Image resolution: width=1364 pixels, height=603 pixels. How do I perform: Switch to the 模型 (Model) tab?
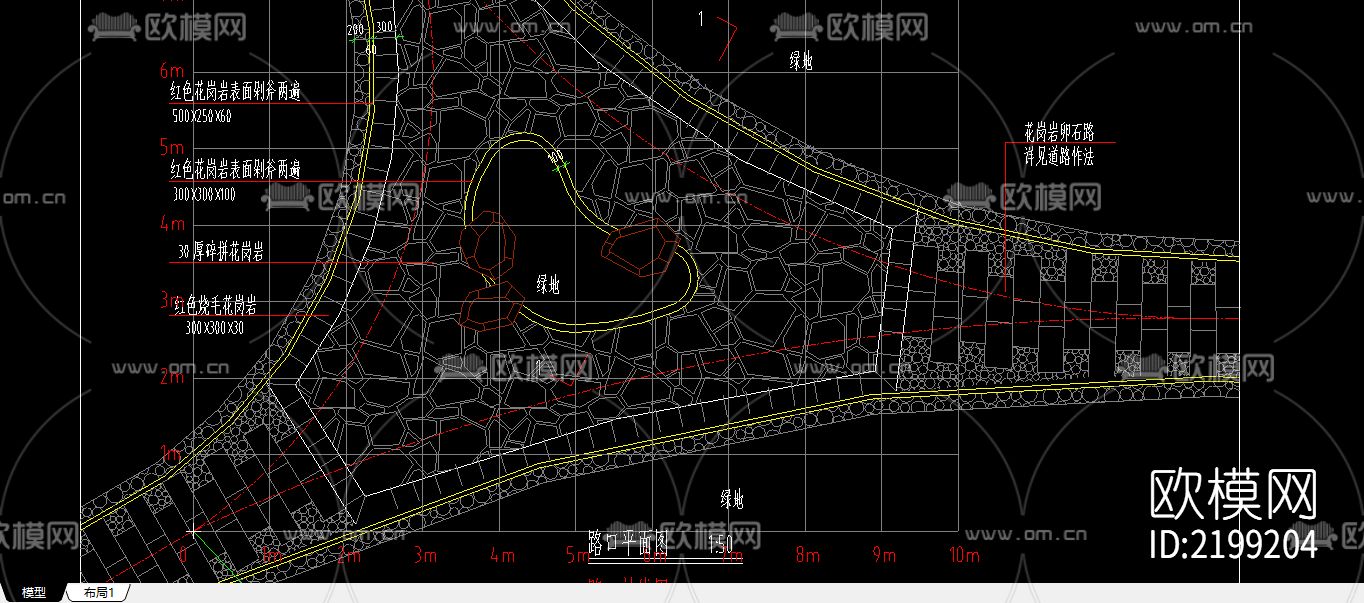pos(32,592)
